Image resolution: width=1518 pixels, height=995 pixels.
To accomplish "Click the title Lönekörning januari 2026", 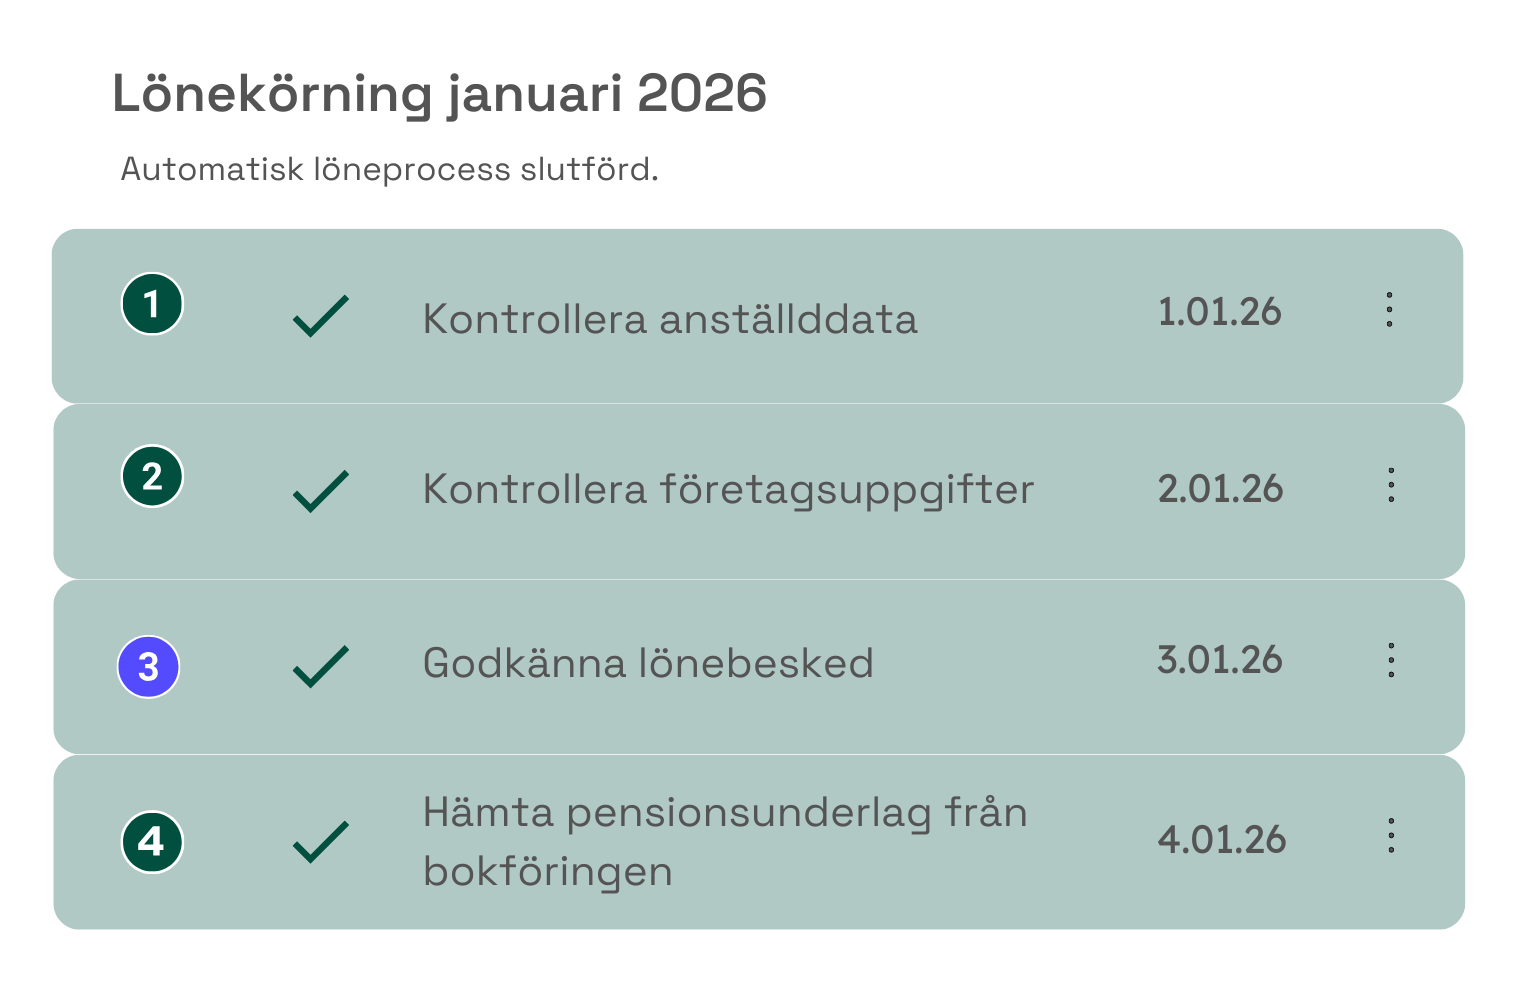I will [x=440, y=93].
